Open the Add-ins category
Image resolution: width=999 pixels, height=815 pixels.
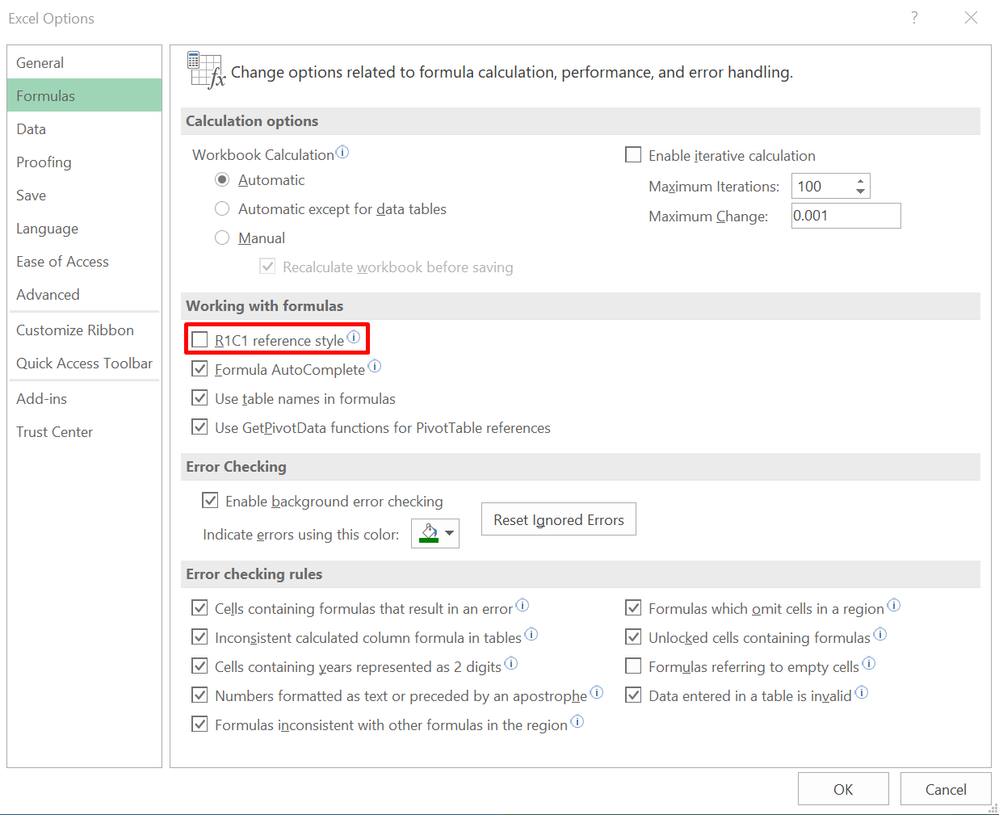click(x=84, y=398)
